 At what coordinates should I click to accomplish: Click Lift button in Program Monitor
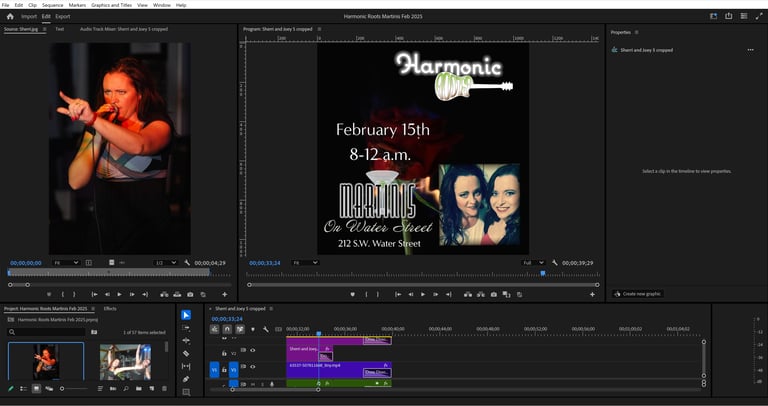468,294
